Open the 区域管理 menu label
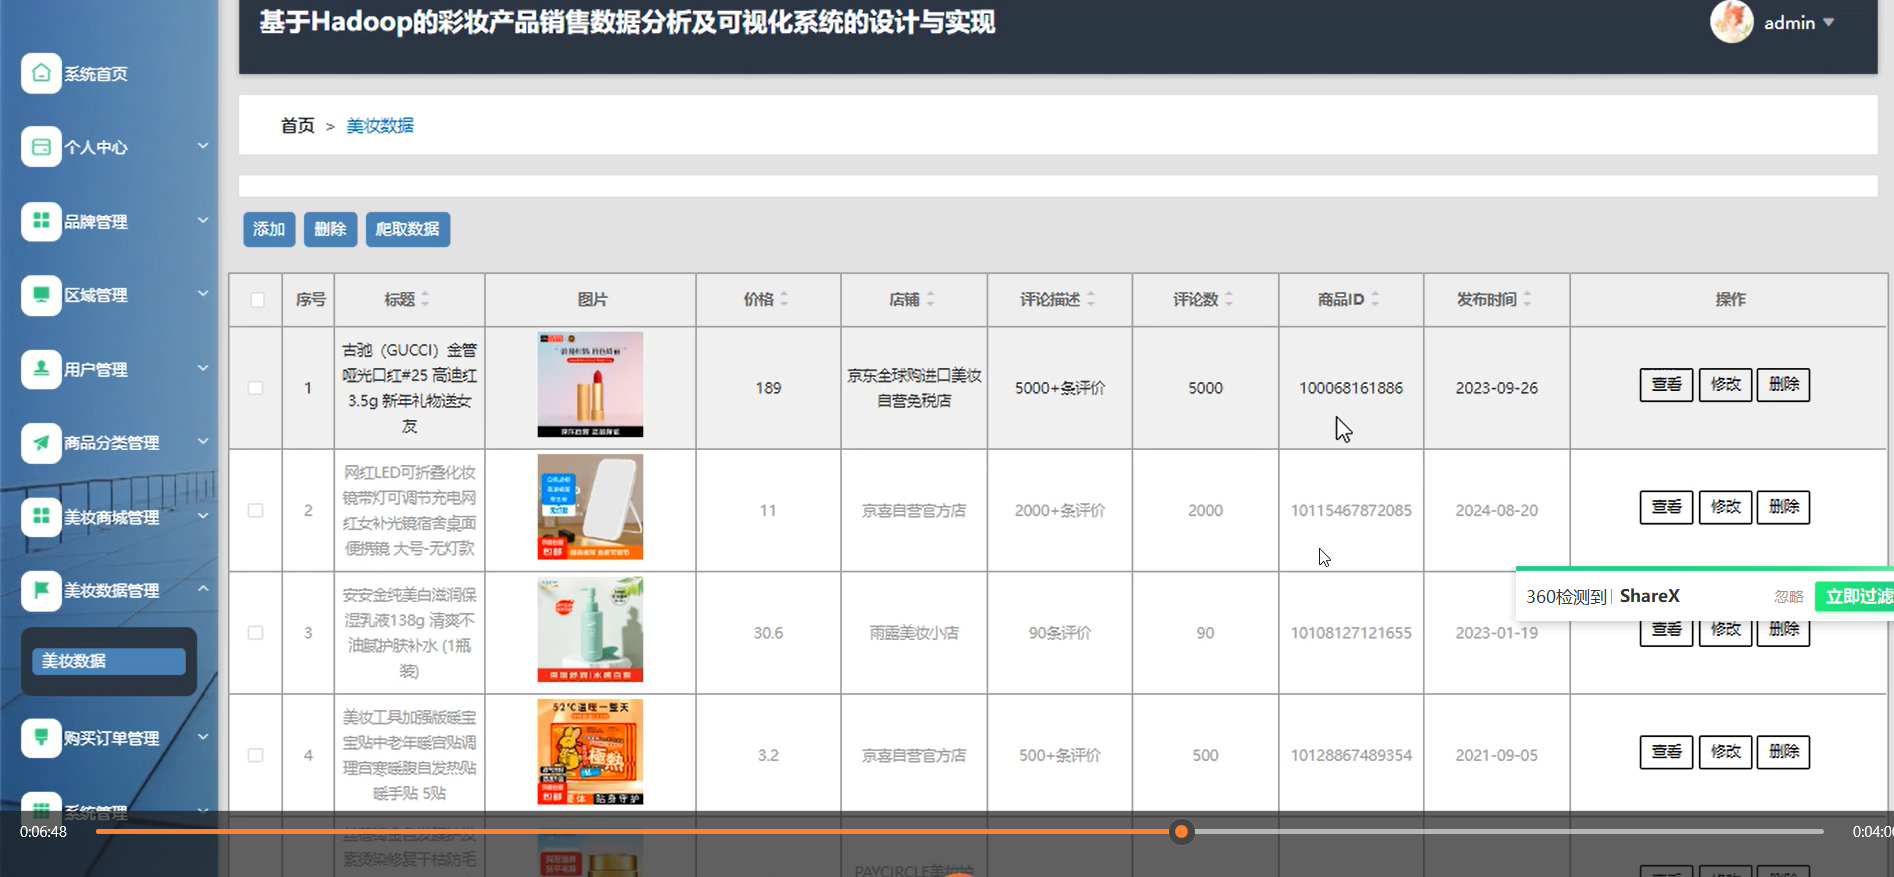Screen dimensions: 1894x877 pyautogui.click(x=96, y=296)
